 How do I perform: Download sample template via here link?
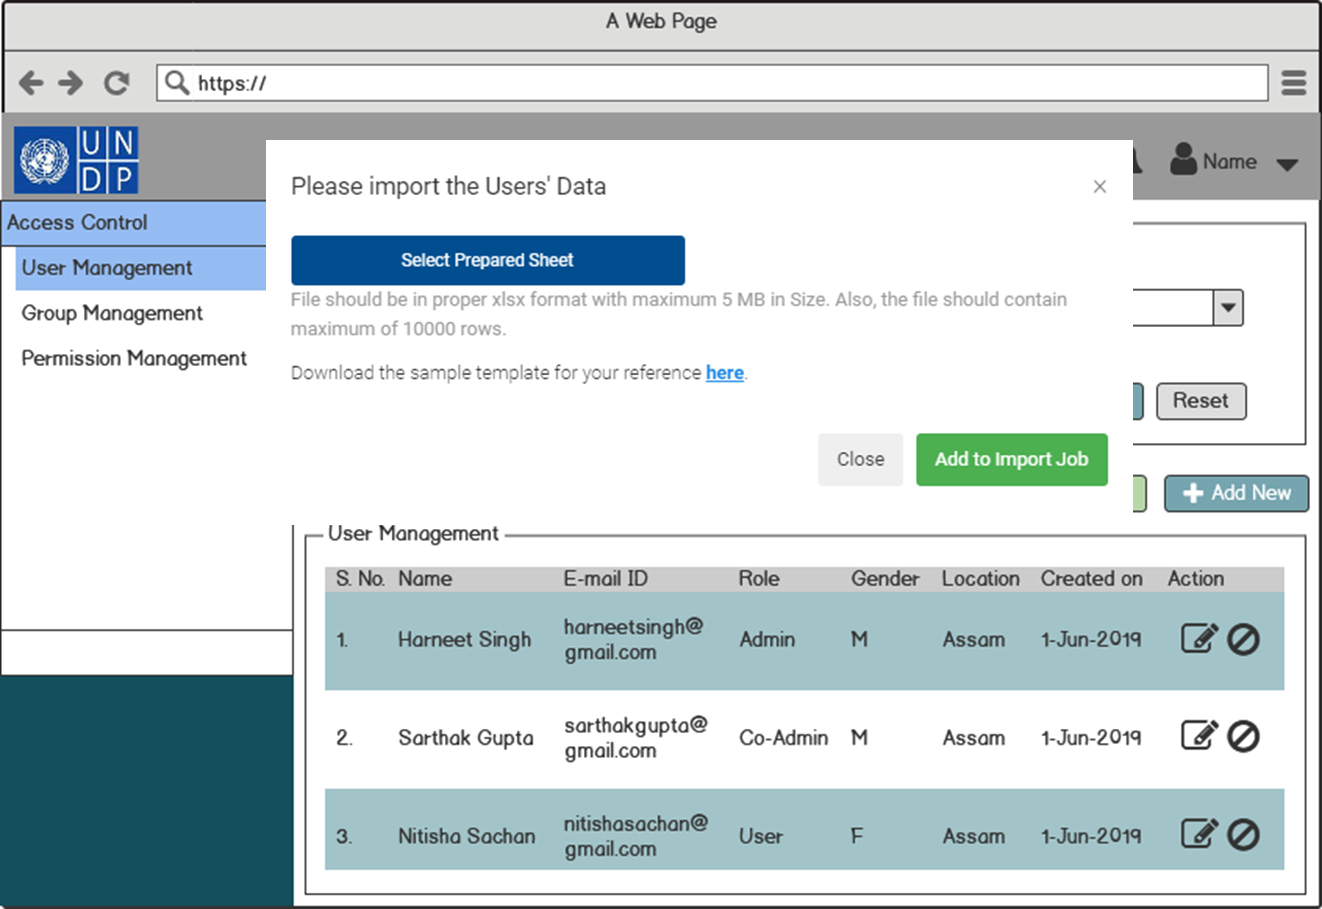point(724,373)
